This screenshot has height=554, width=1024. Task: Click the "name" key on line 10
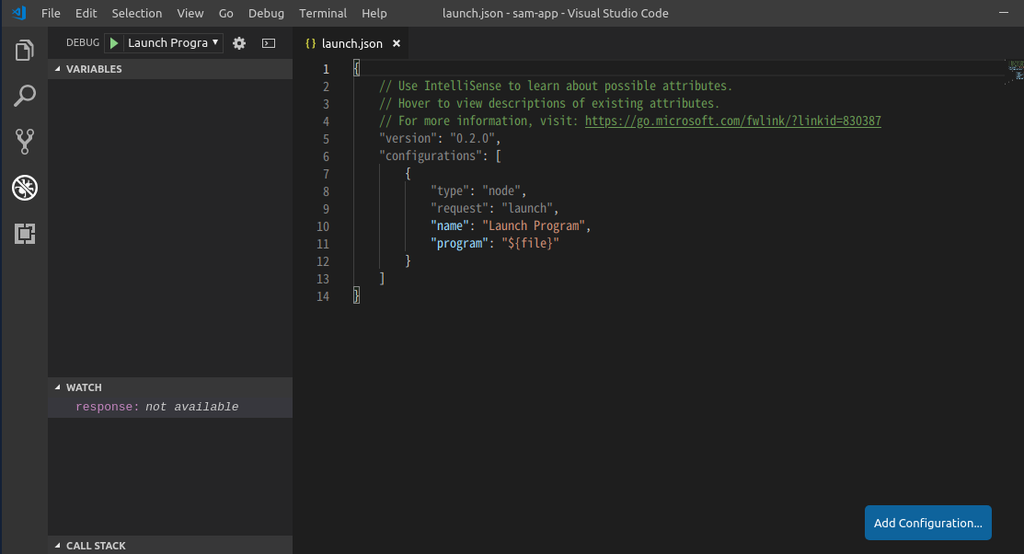point(449,226)
